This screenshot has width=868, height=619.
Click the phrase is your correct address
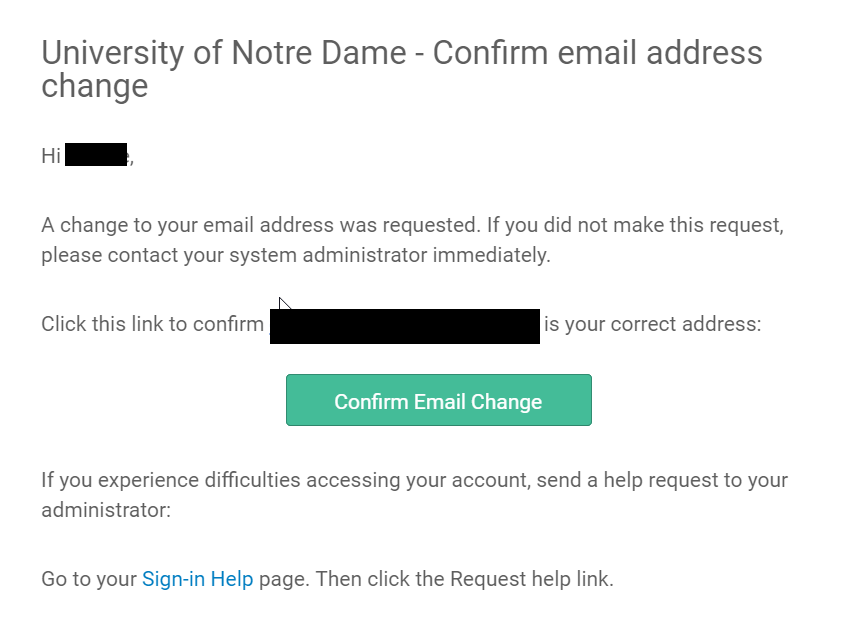pyautogui.click(x=653, y=324)
